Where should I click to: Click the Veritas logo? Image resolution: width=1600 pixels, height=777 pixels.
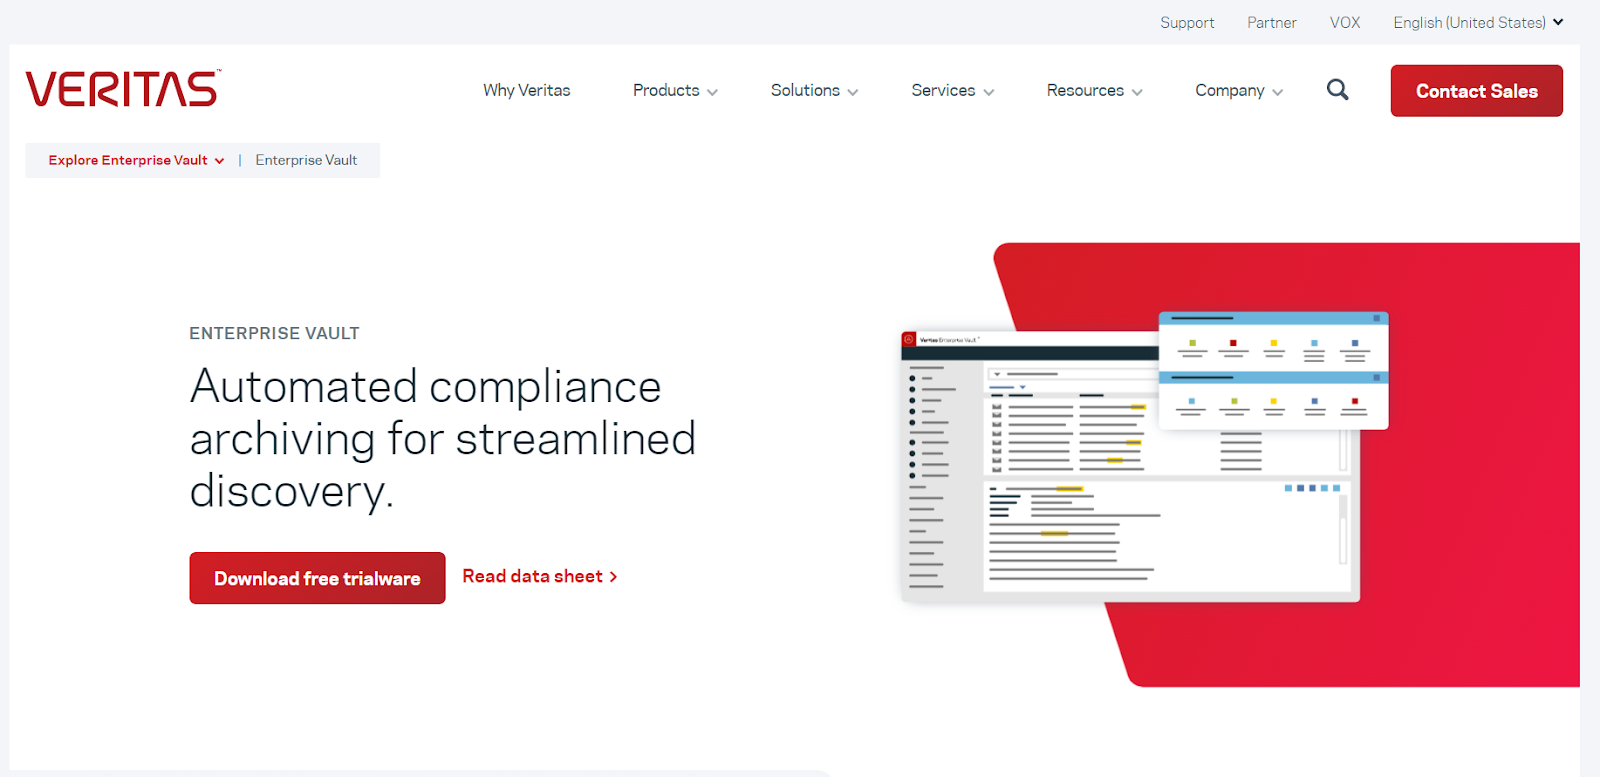coord(123,89)
